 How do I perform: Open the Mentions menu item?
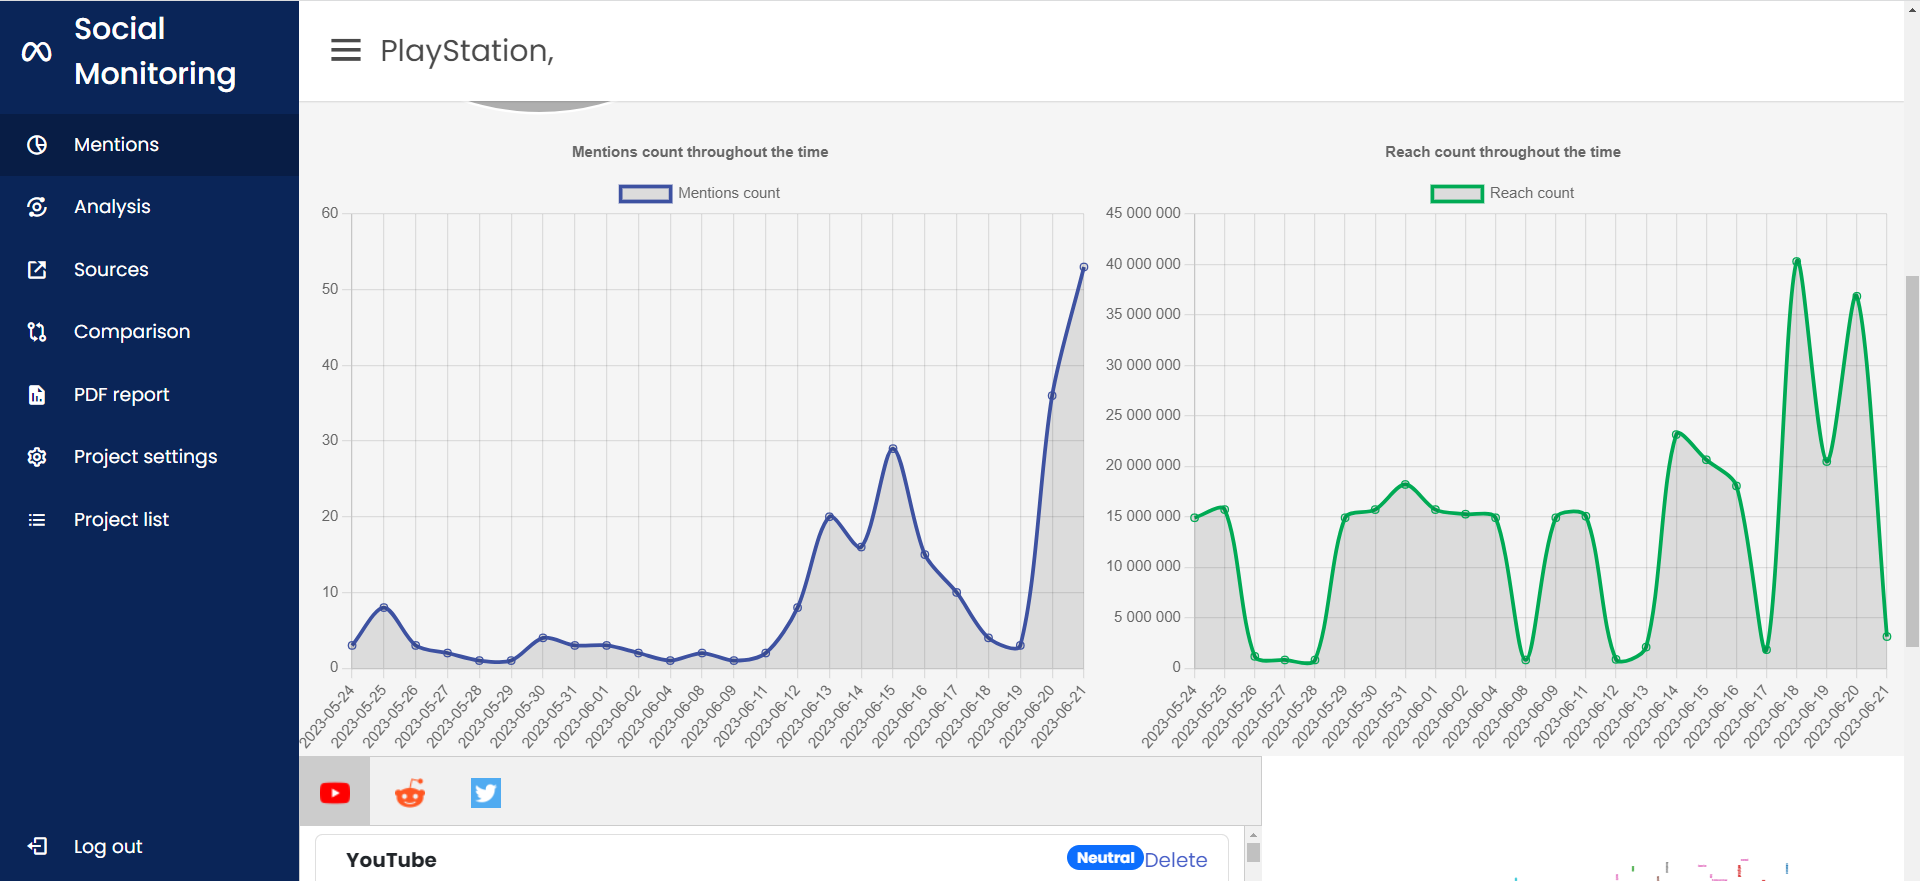tap(149, 145)
